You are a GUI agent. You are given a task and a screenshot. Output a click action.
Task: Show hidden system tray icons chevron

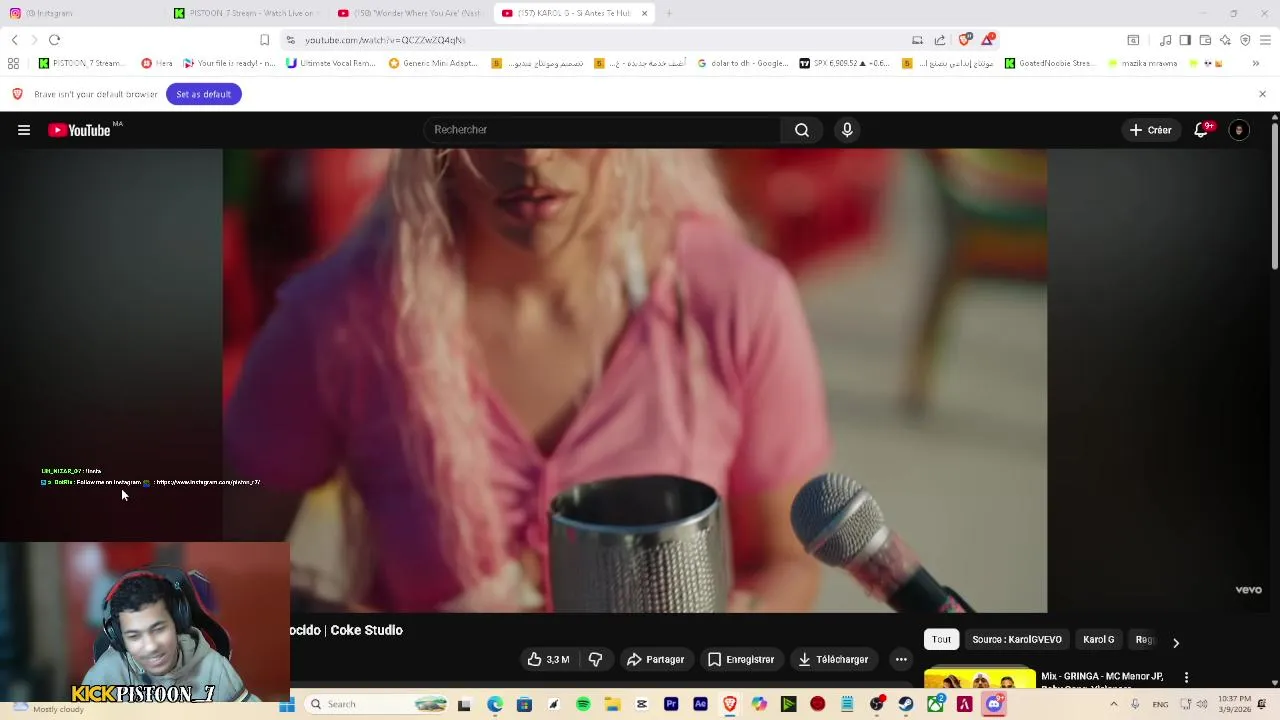tap(1113, 704)
